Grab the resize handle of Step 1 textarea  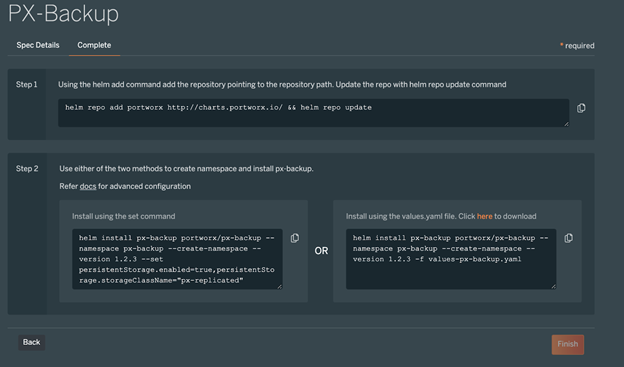(566, 124)
